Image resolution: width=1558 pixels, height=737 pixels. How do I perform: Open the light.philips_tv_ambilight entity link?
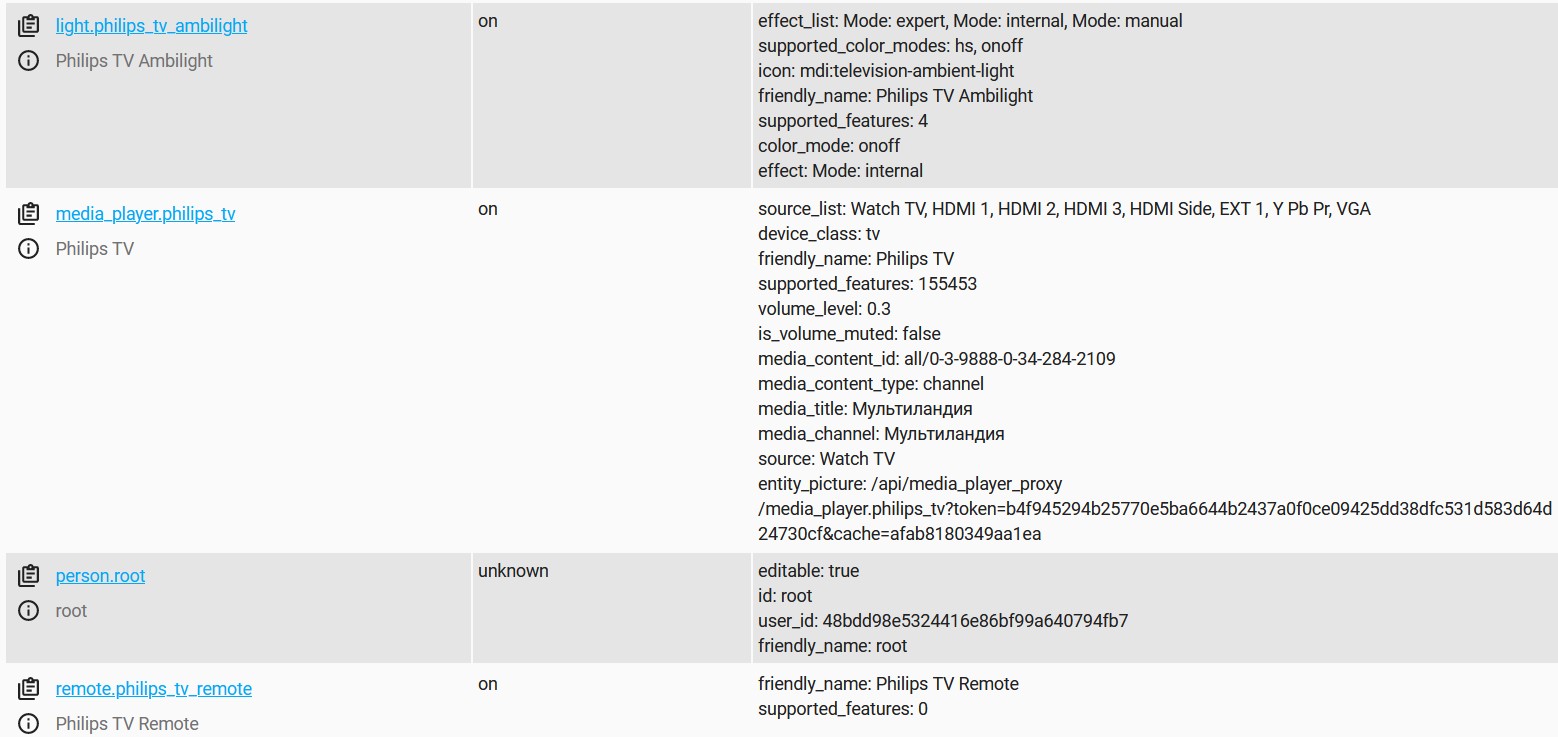tap(150, 25)
